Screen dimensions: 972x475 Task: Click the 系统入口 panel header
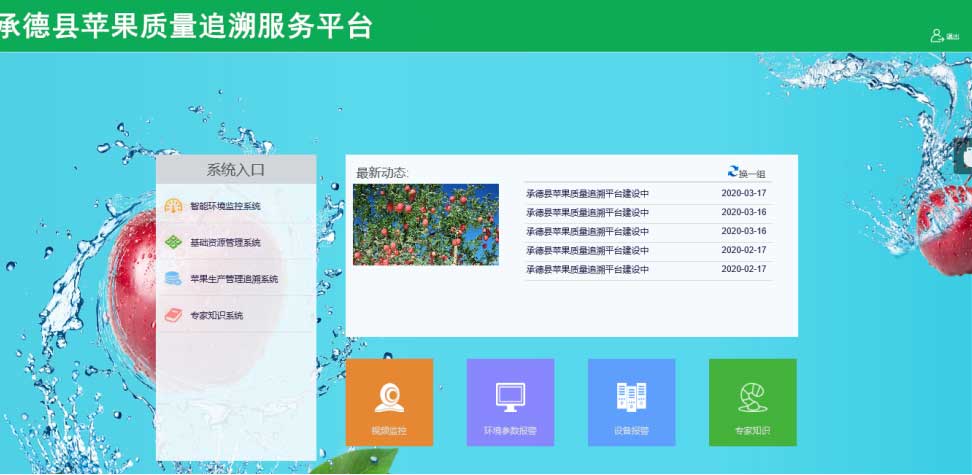[236, 170]
